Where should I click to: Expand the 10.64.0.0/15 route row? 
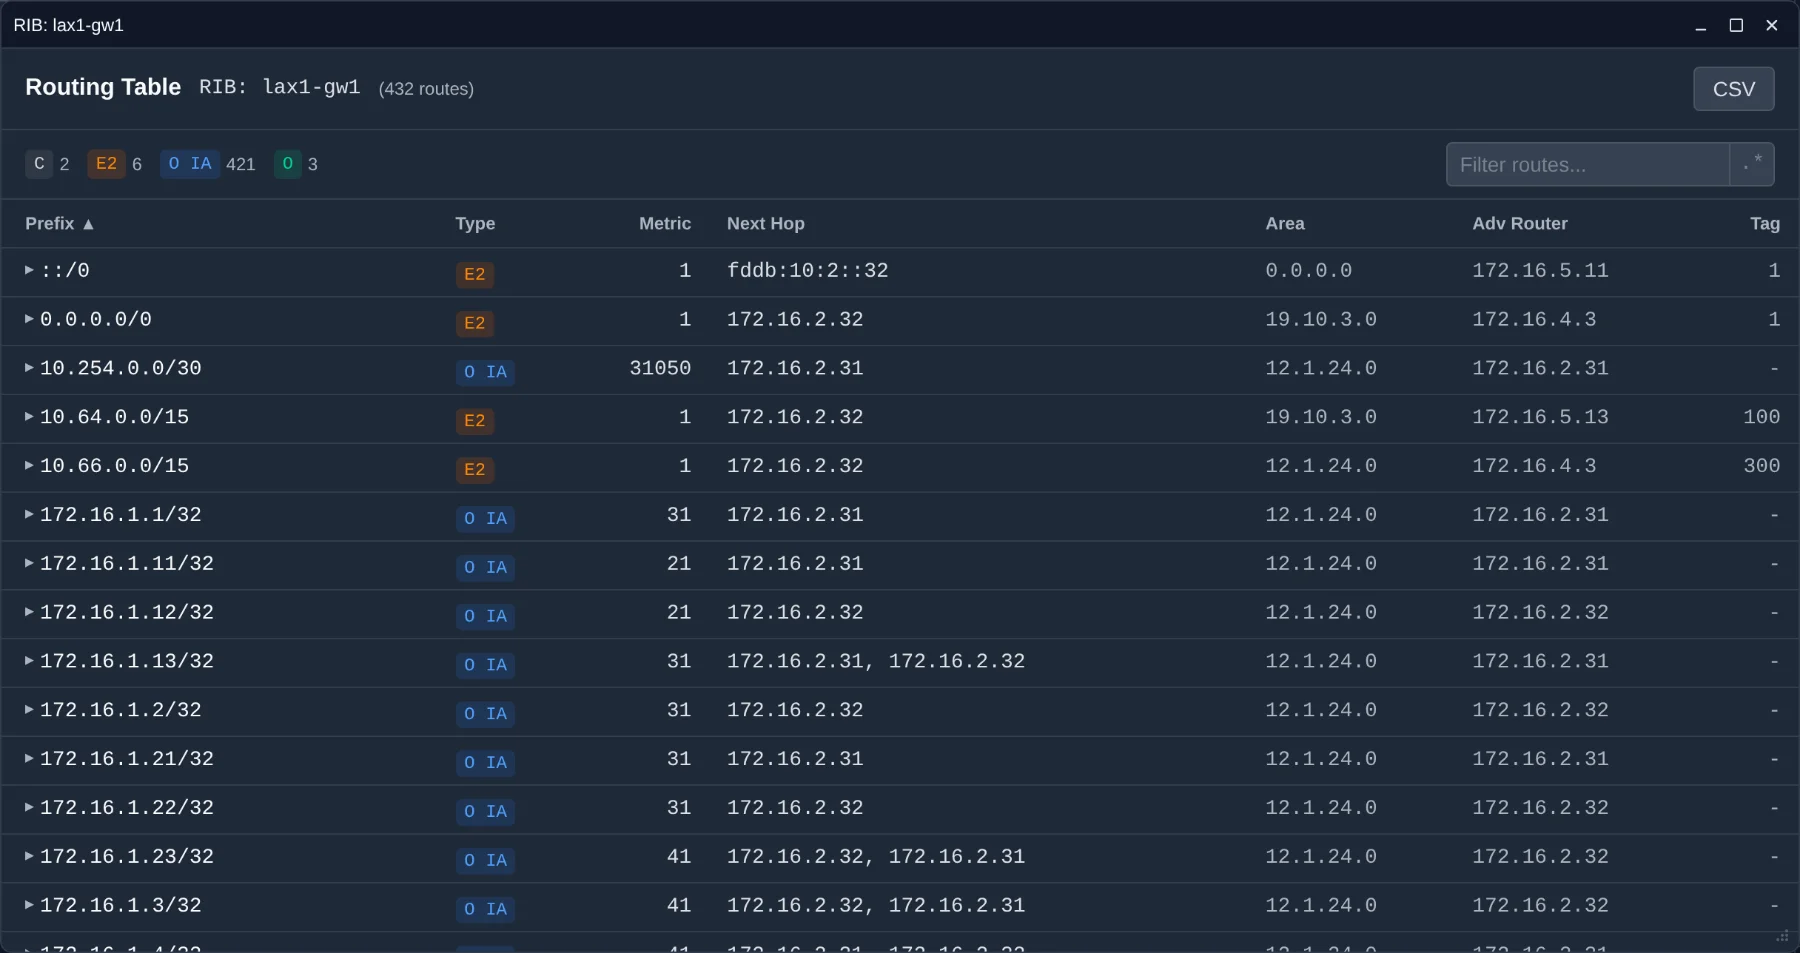(x=29, y=417)
